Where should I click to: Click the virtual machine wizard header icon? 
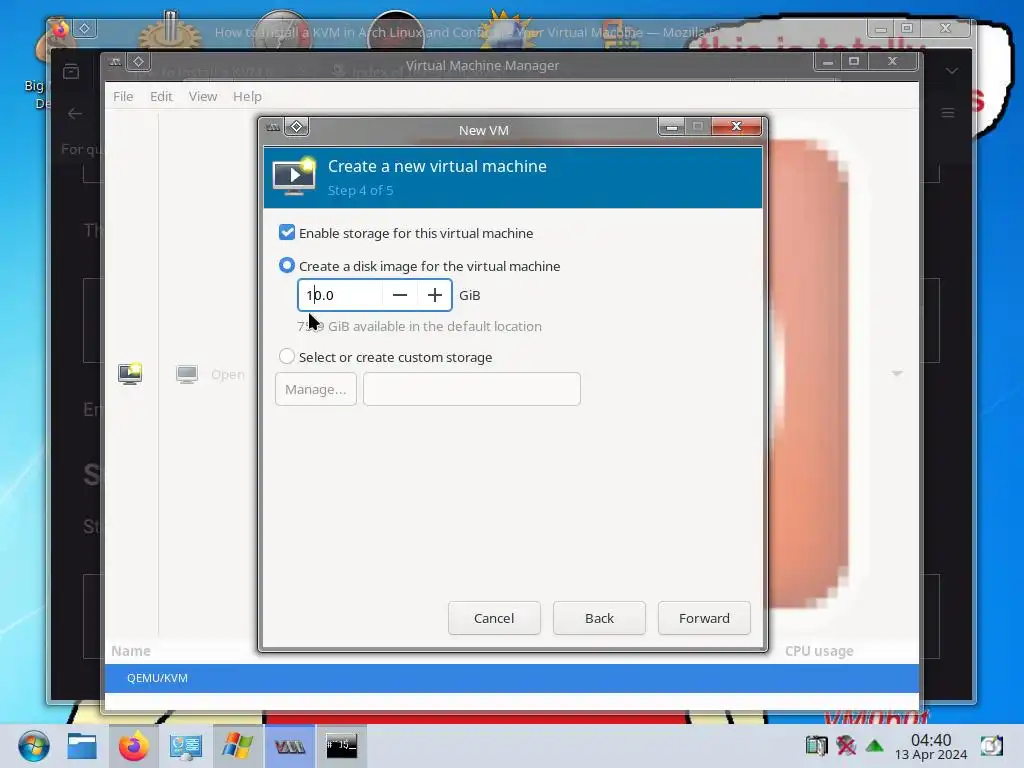tap(294, 176)
